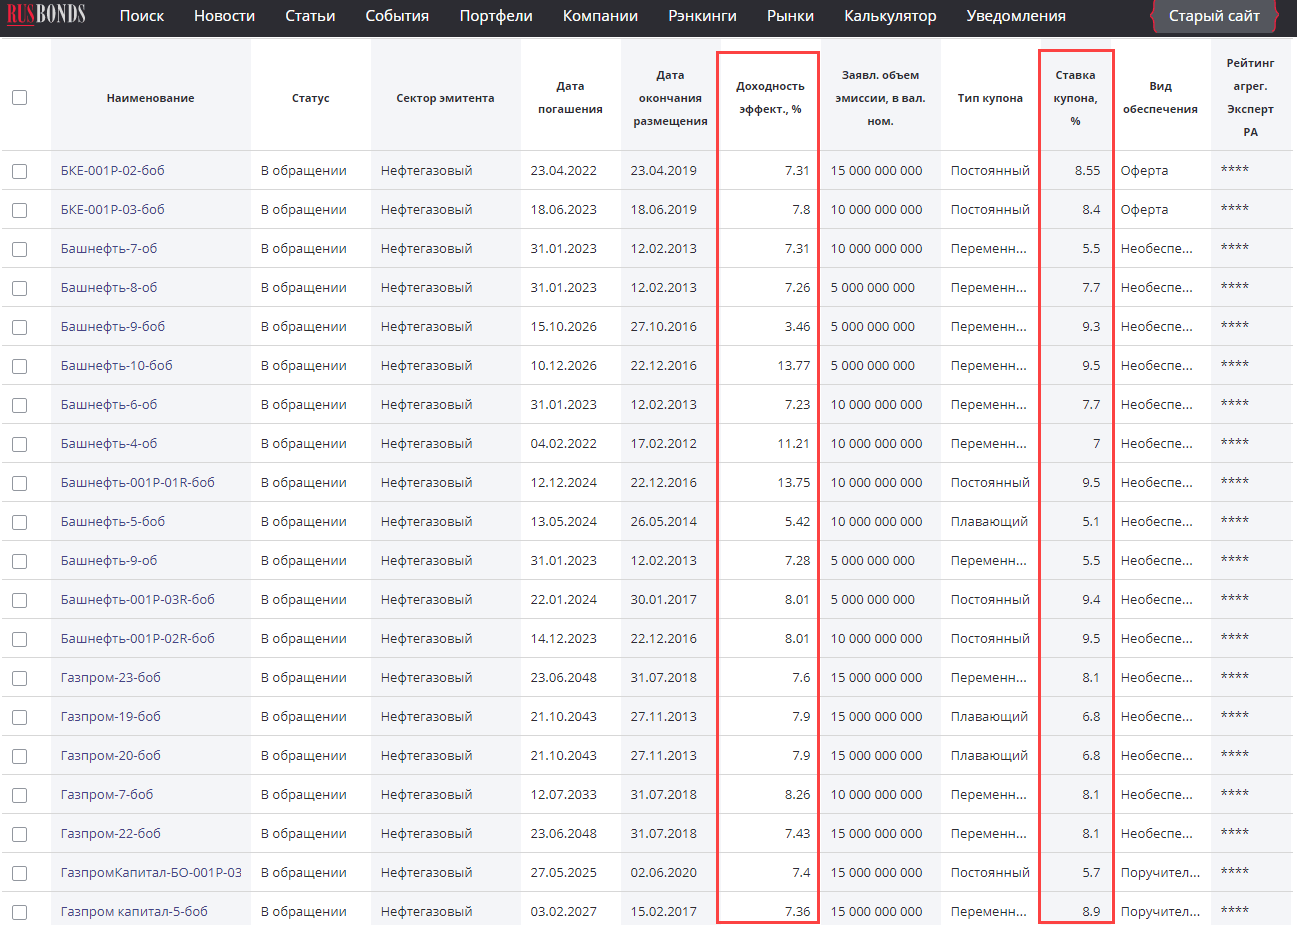This screenshot has width=1297, height=925.
Task: Sort by Ставка купона, % column header
Action: [x=1075, y=98]
